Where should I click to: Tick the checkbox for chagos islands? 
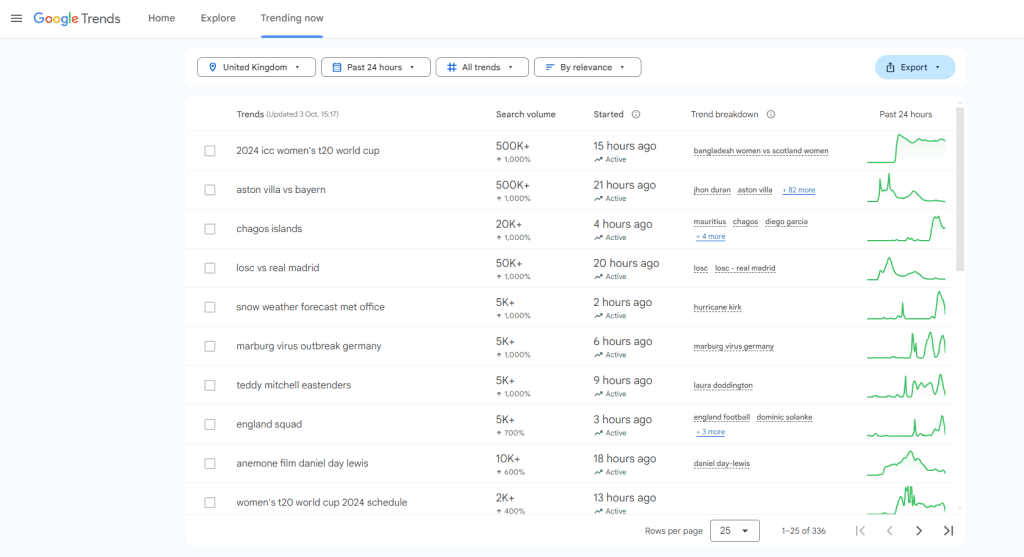pos(210,229)
